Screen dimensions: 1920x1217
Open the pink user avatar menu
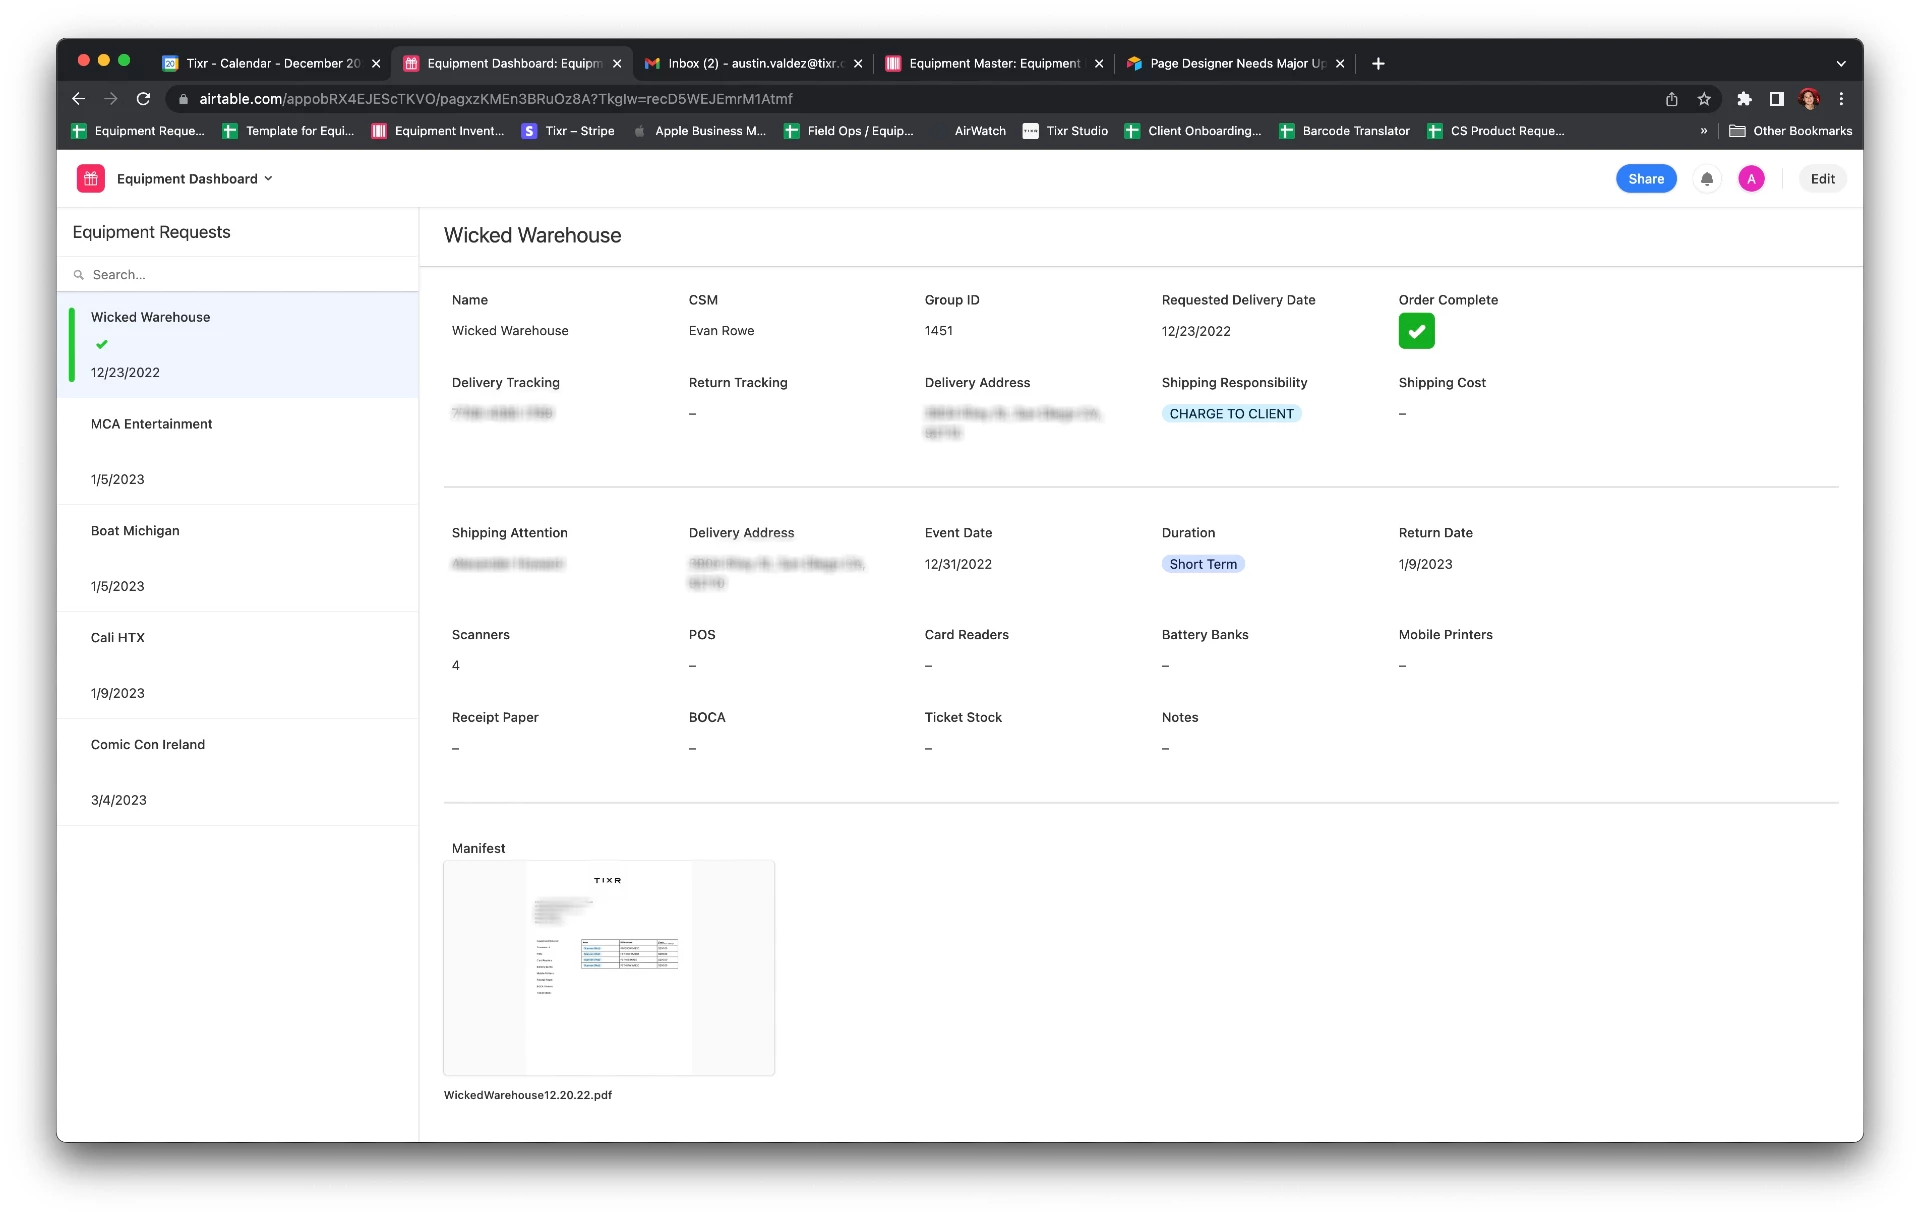click(x=1751, y=179)
